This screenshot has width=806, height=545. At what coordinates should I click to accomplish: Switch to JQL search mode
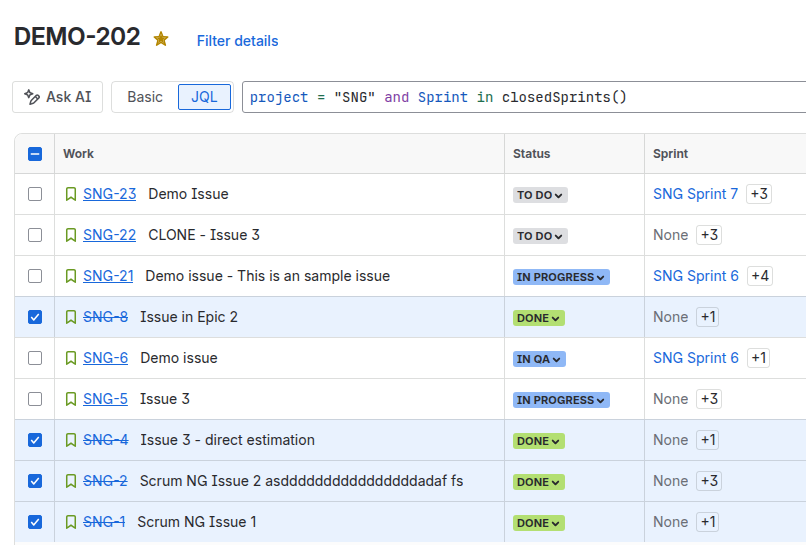(204, 97)
